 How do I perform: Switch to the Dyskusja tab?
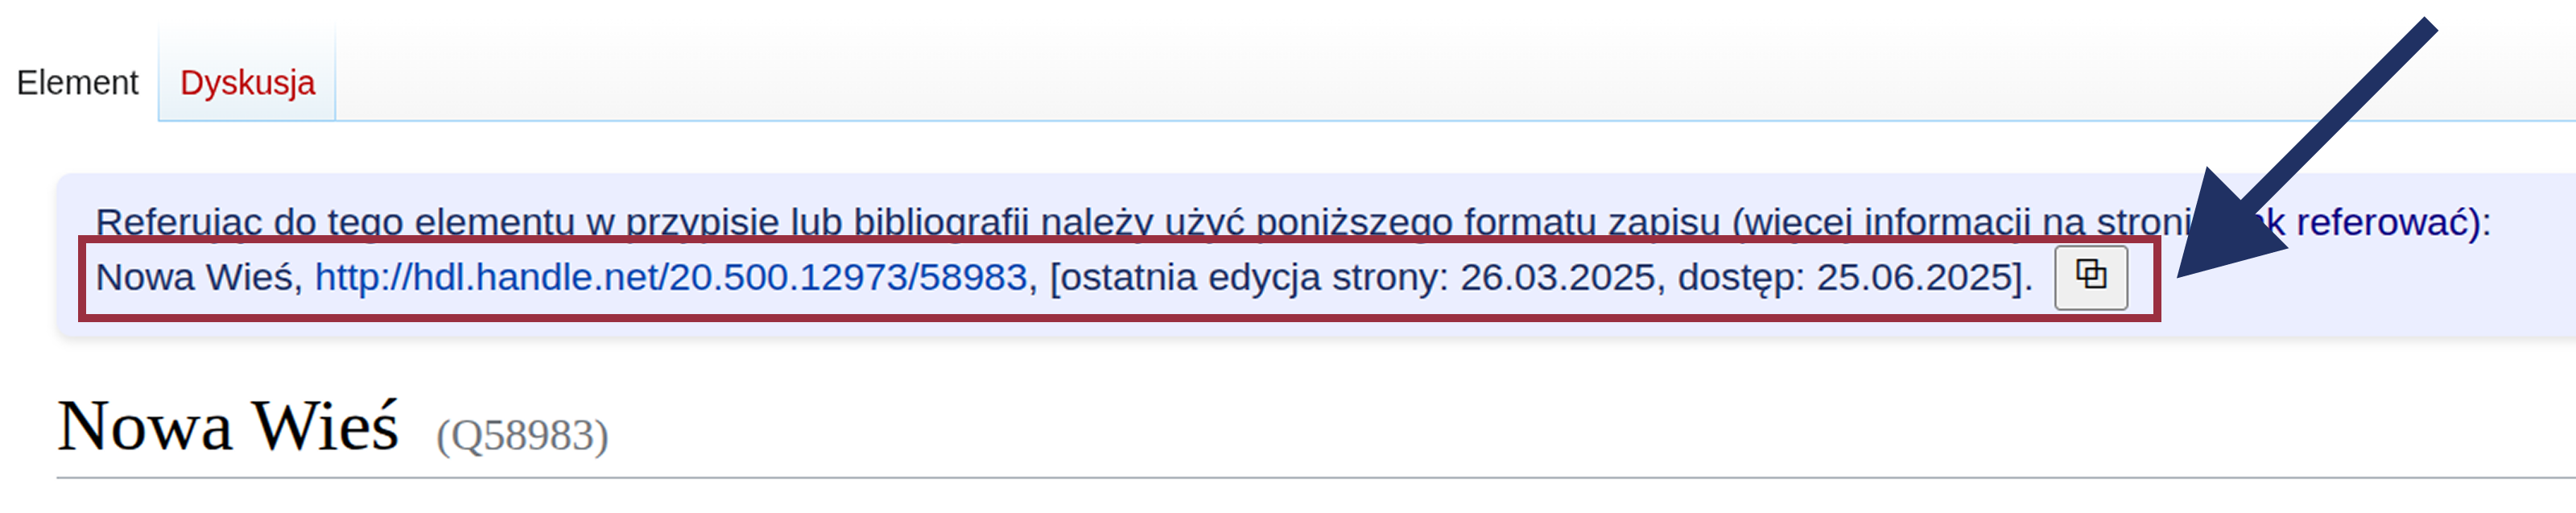pos(247,83)
